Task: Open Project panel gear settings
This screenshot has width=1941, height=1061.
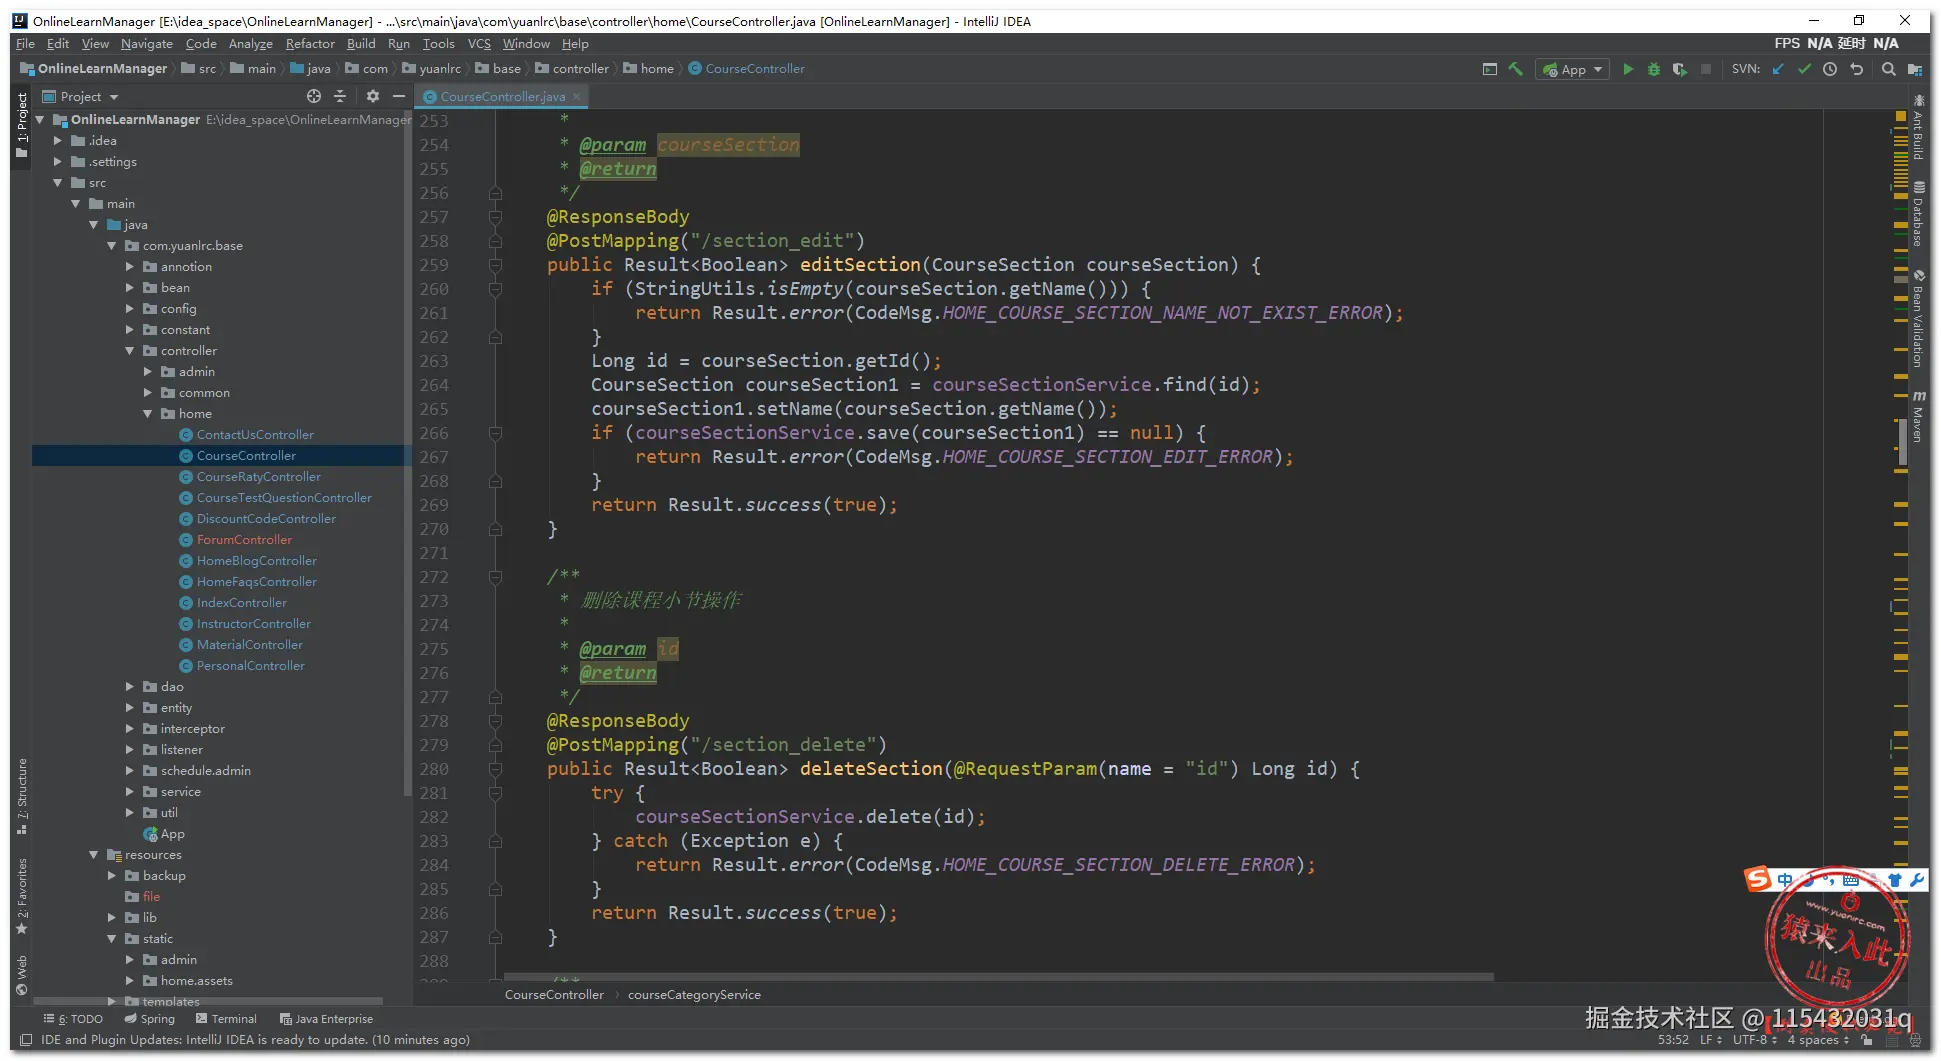Action: coord(373,96)
